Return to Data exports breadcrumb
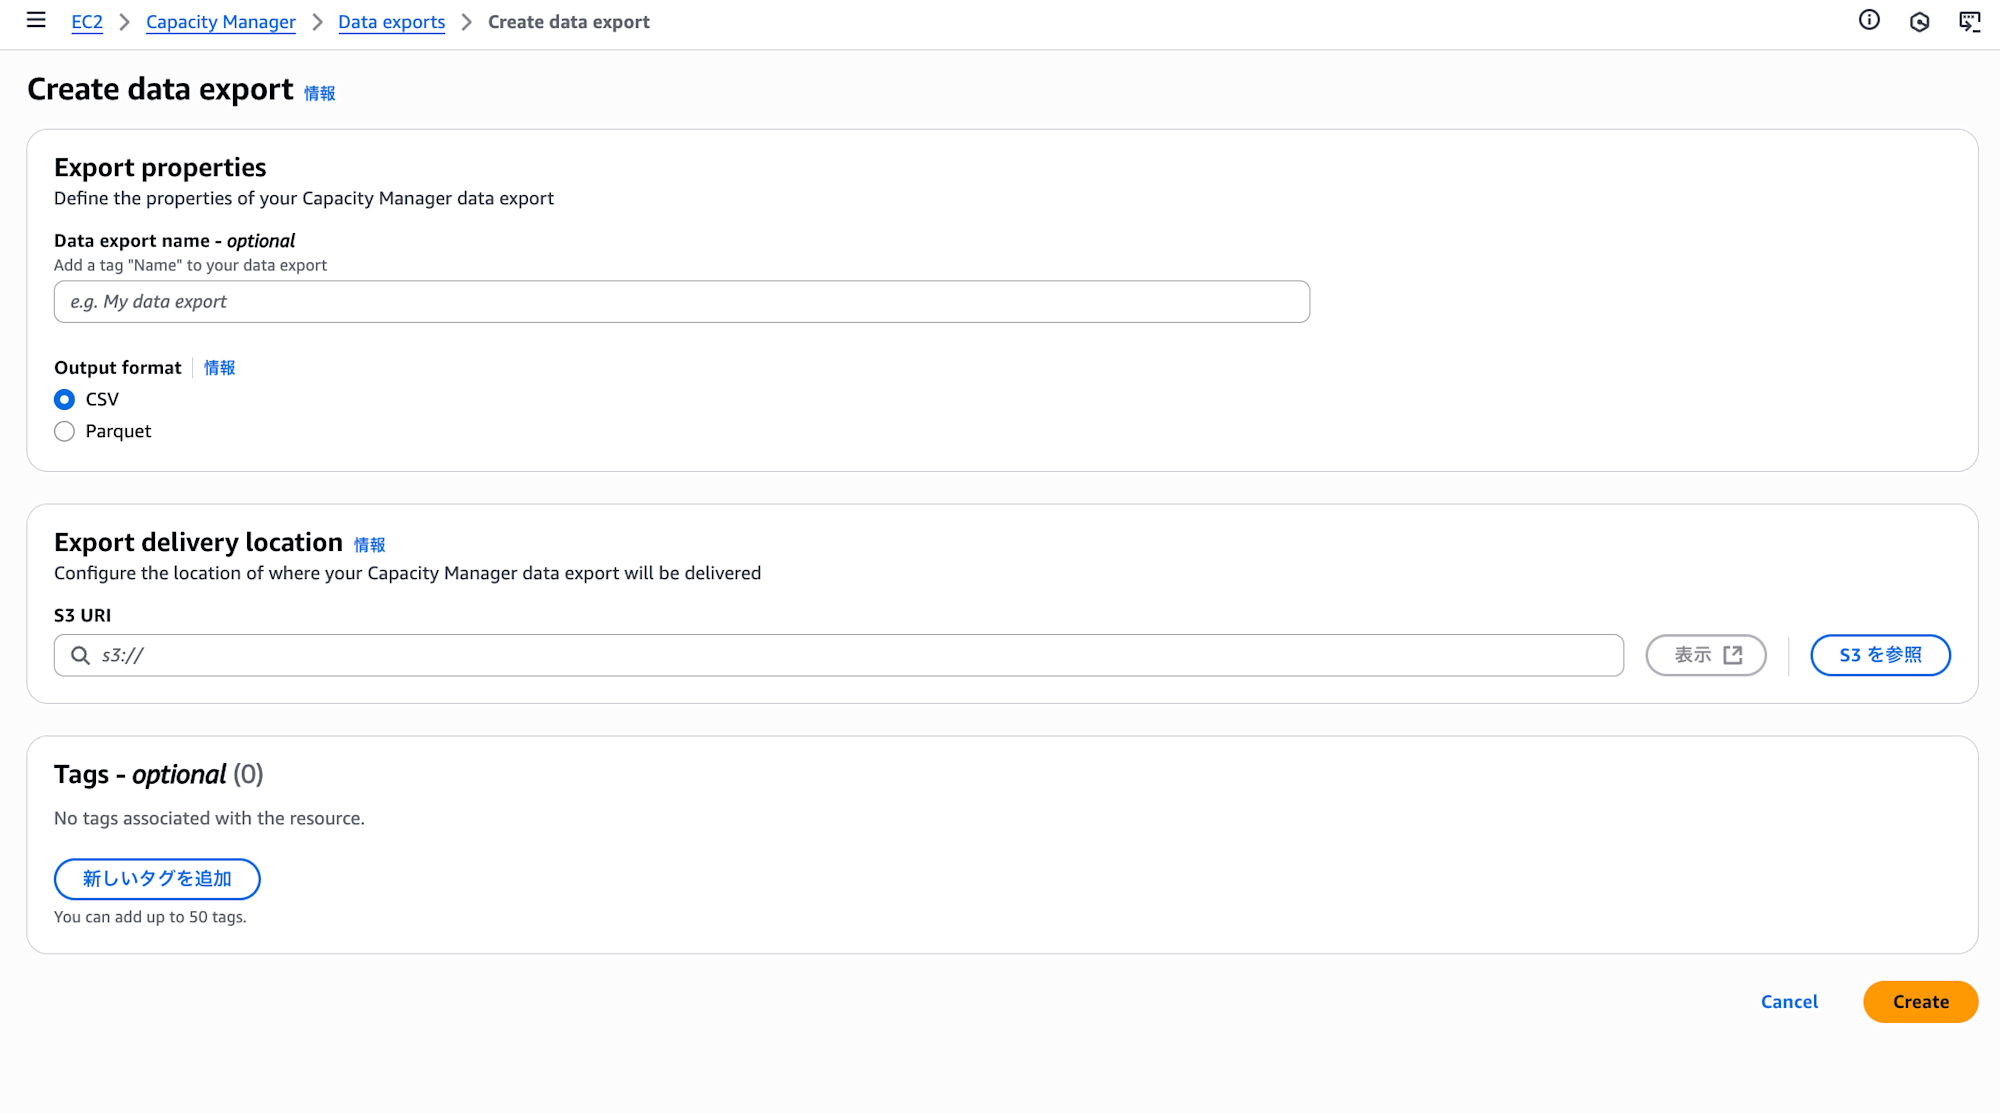2000x1113 pixels. click(x=391, y=22)
